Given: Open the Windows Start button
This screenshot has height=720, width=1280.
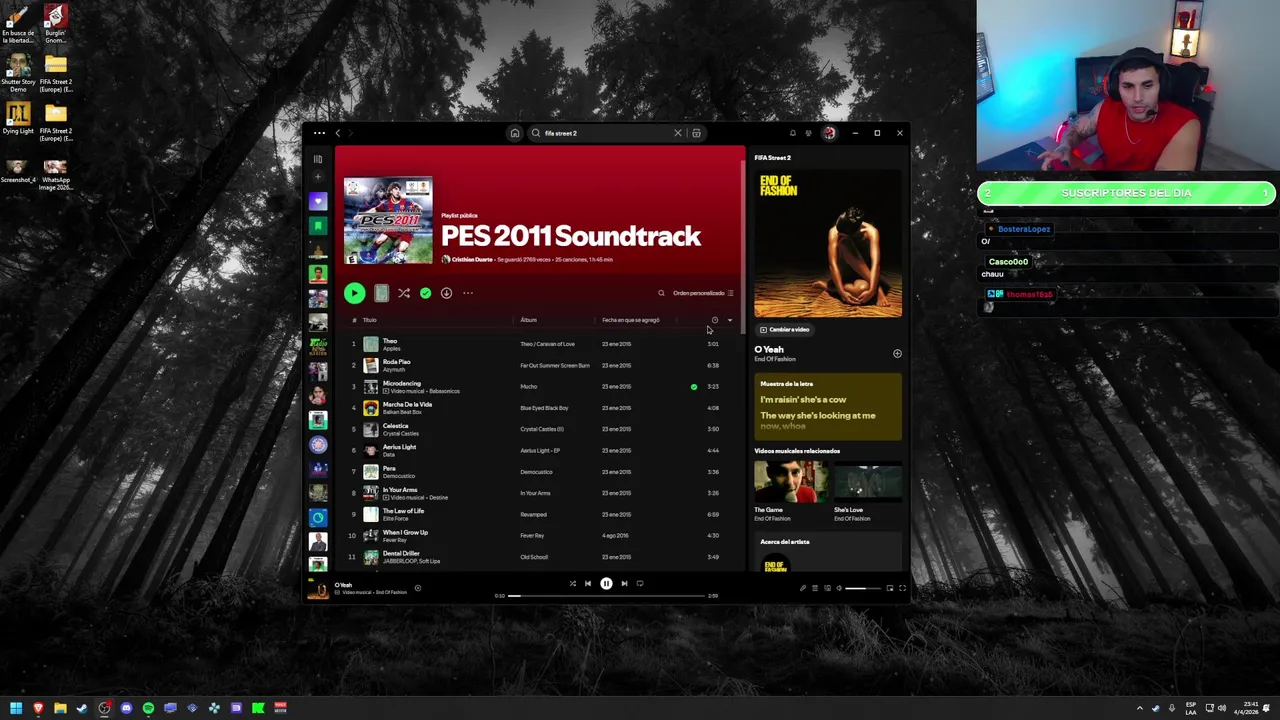Looking at the screenshot, I should tap(15, 708).
